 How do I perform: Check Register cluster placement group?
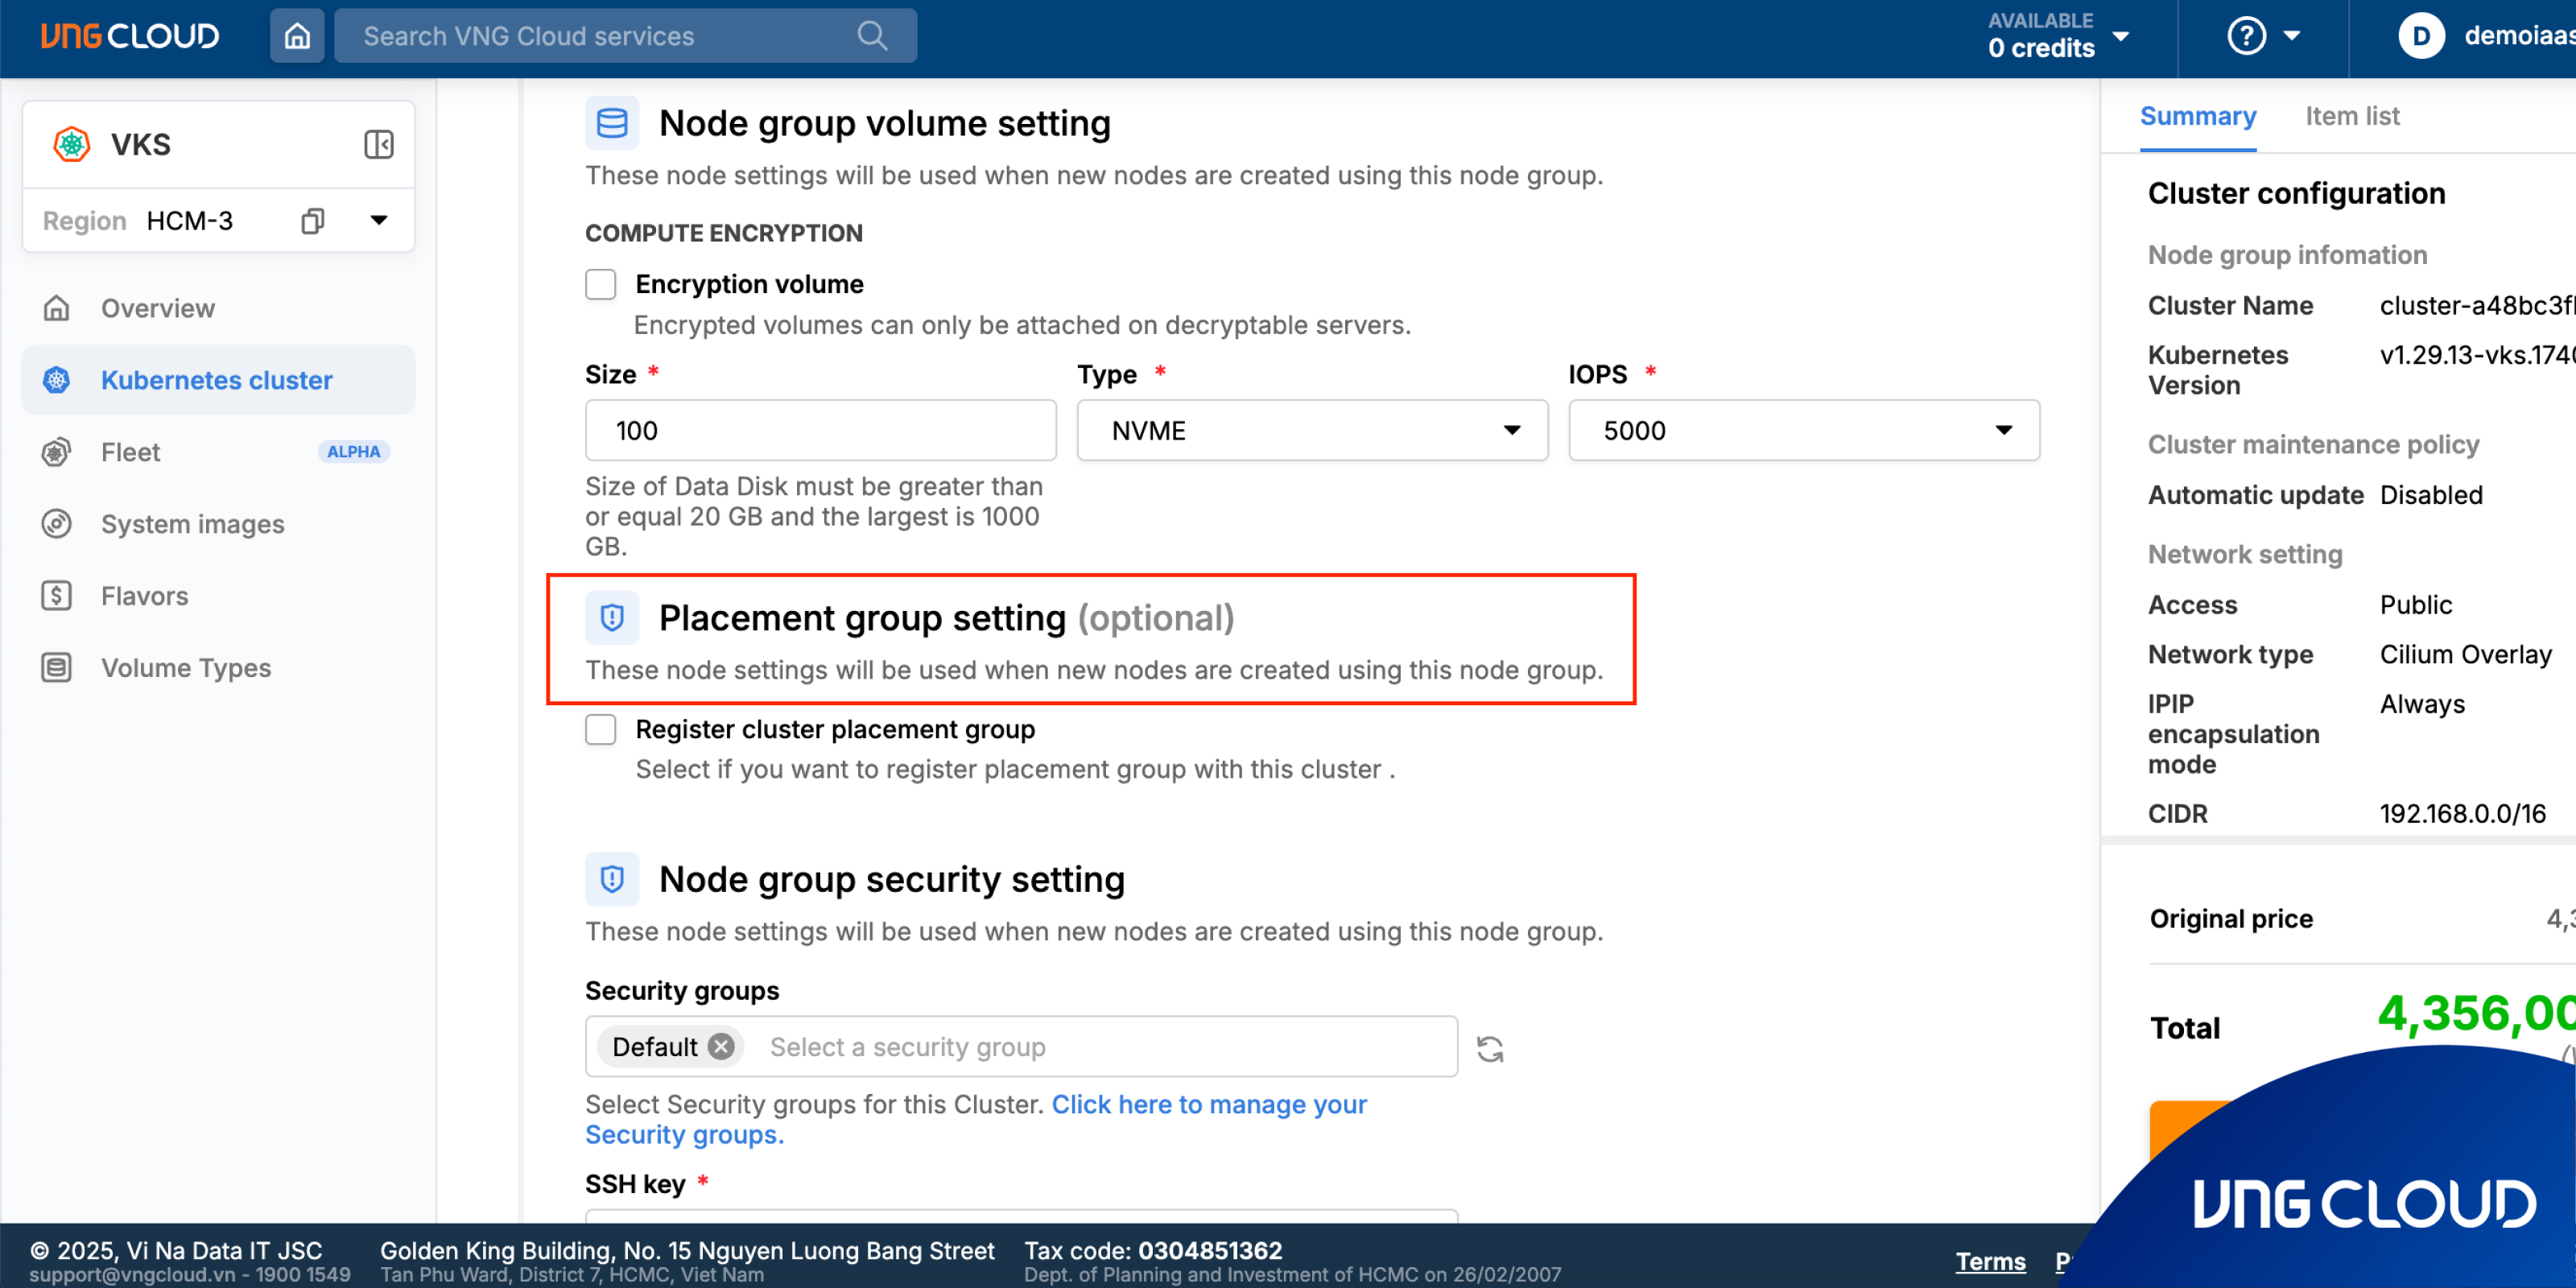pyautogui.click(x=600, y=729)
